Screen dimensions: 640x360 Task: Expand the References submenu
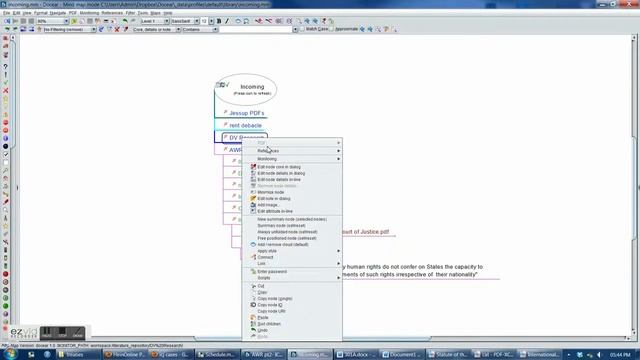click(292, 151)
